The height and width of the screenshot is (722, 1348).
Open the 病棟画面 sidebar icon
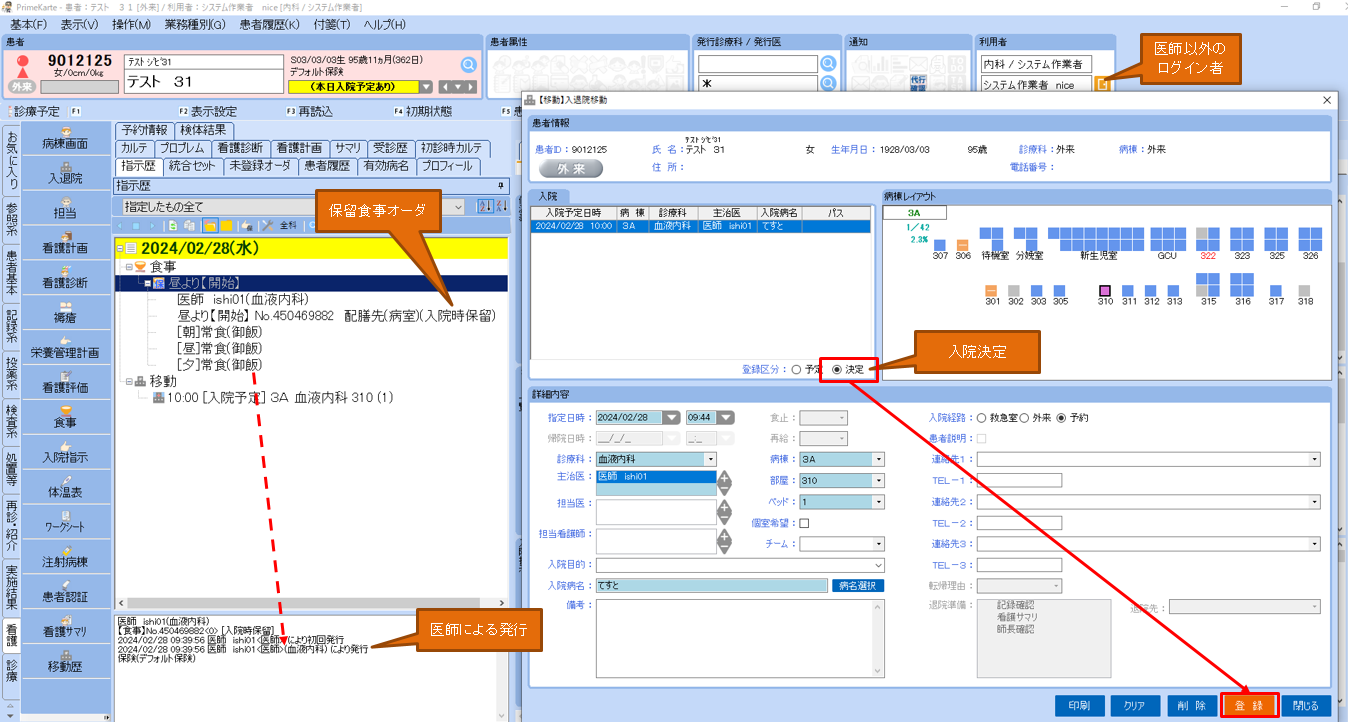65,138
